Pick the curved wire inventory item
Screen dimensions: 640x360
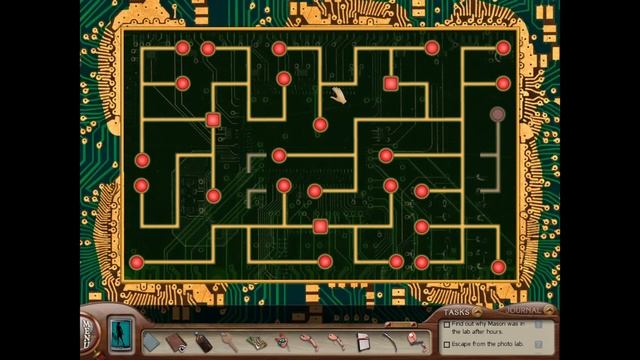tap(390, 342)
